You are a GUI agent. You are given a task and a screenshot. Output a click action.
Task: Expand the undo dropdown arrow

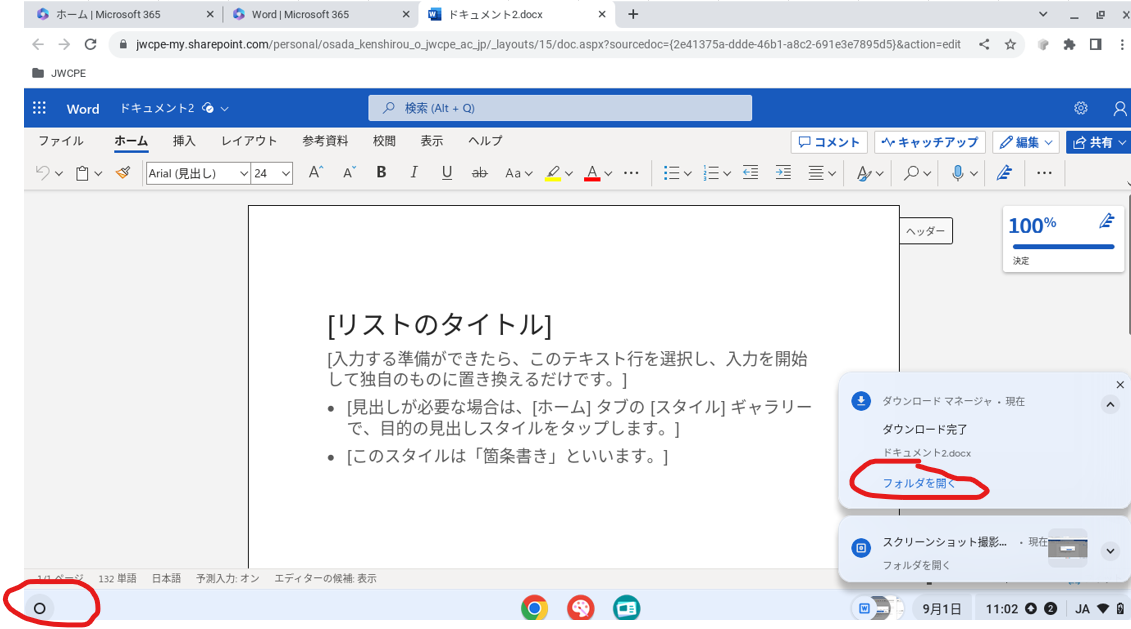[x=59, y=174]
